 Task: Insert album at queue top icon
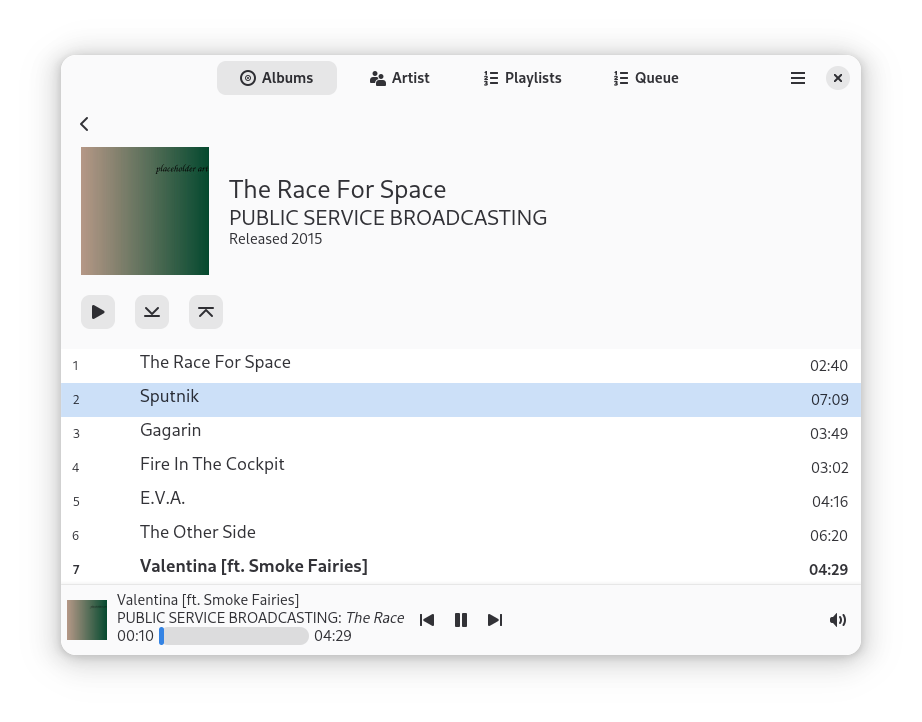click(x=206, y=312)
